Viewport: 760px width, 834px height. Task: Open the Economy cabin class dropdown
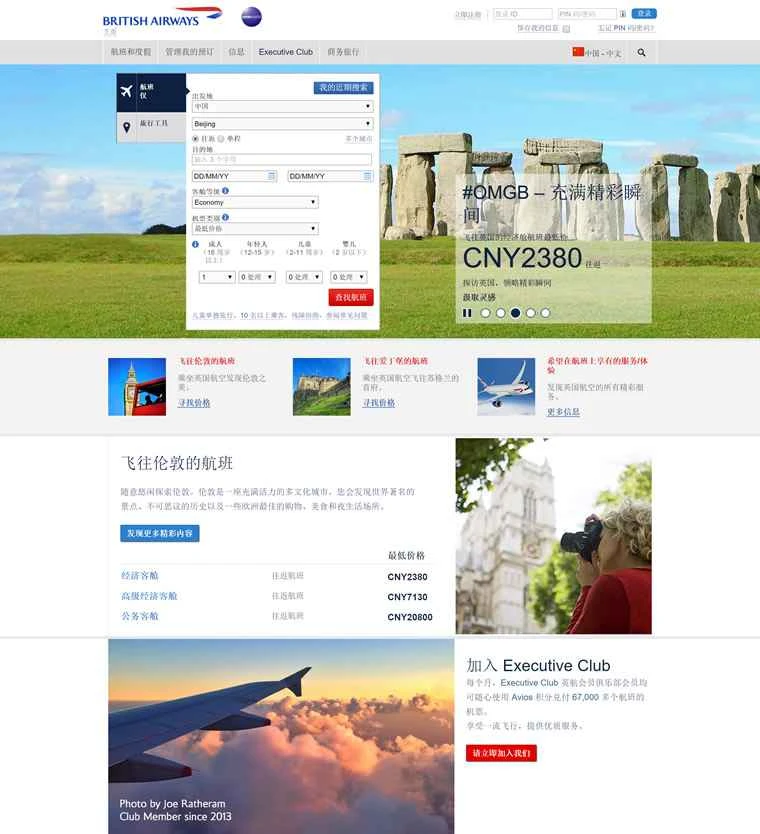coord(255,202)
